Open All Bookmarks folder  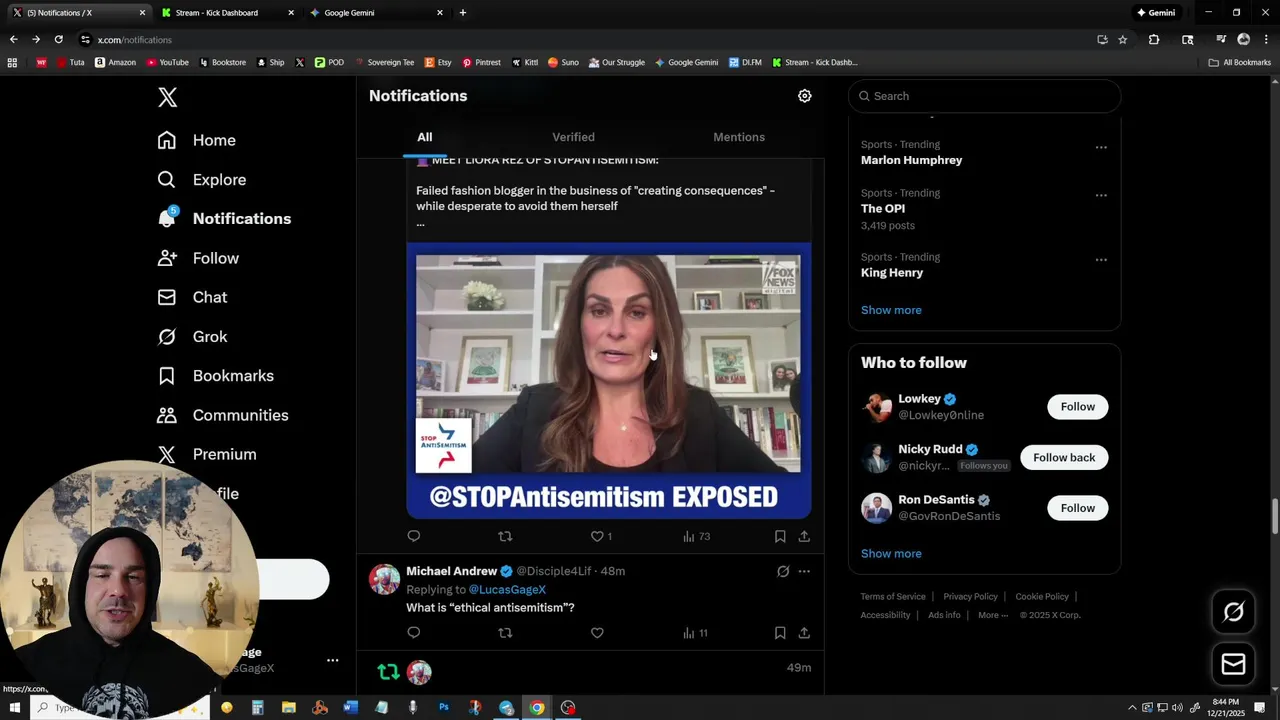click(1240, 62)
